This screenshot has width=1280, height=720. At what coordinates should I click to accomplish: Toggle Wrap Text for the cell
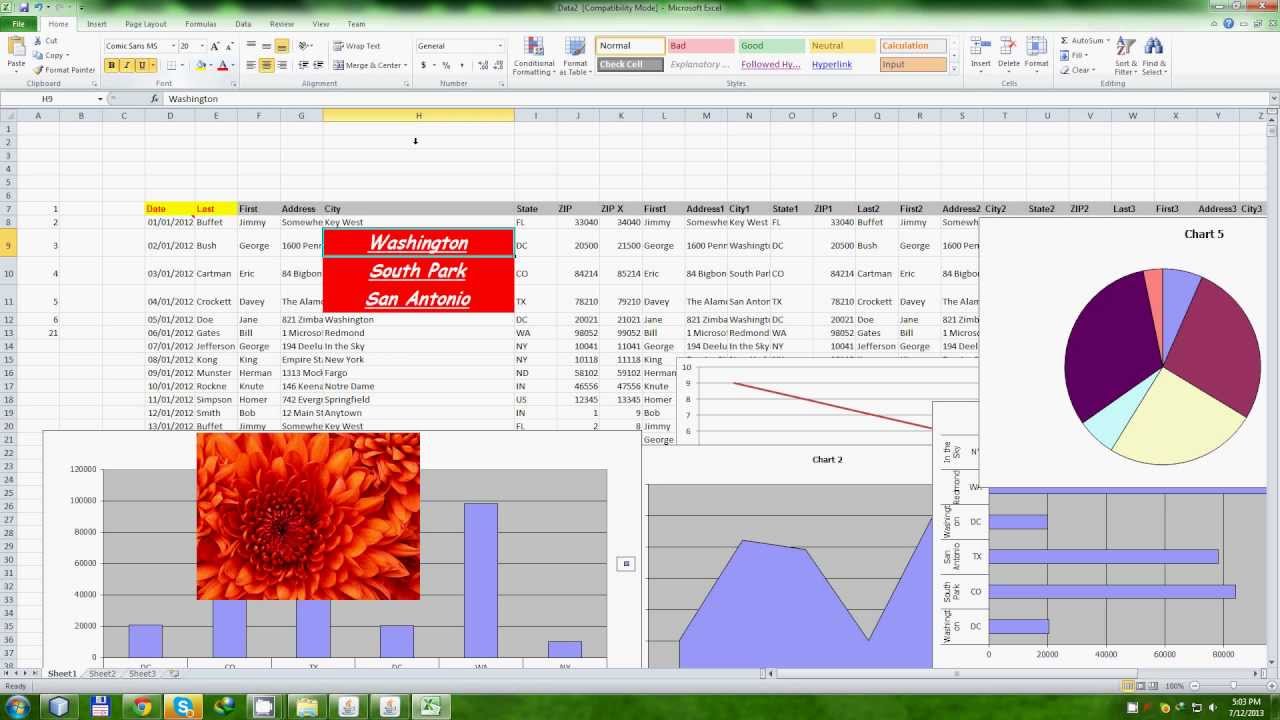point(357,46)
